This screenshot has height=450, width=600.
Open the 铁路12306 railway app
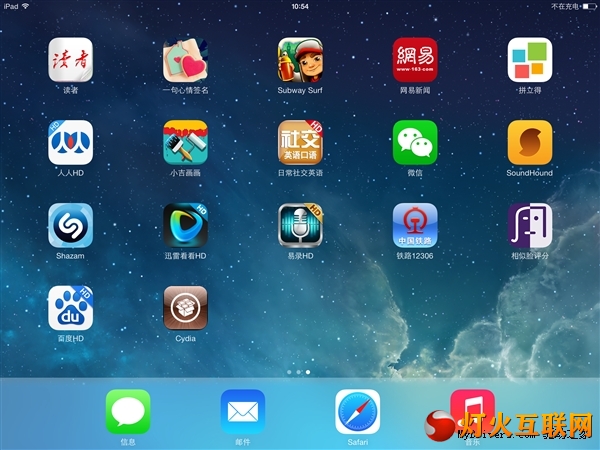point(415,225)
